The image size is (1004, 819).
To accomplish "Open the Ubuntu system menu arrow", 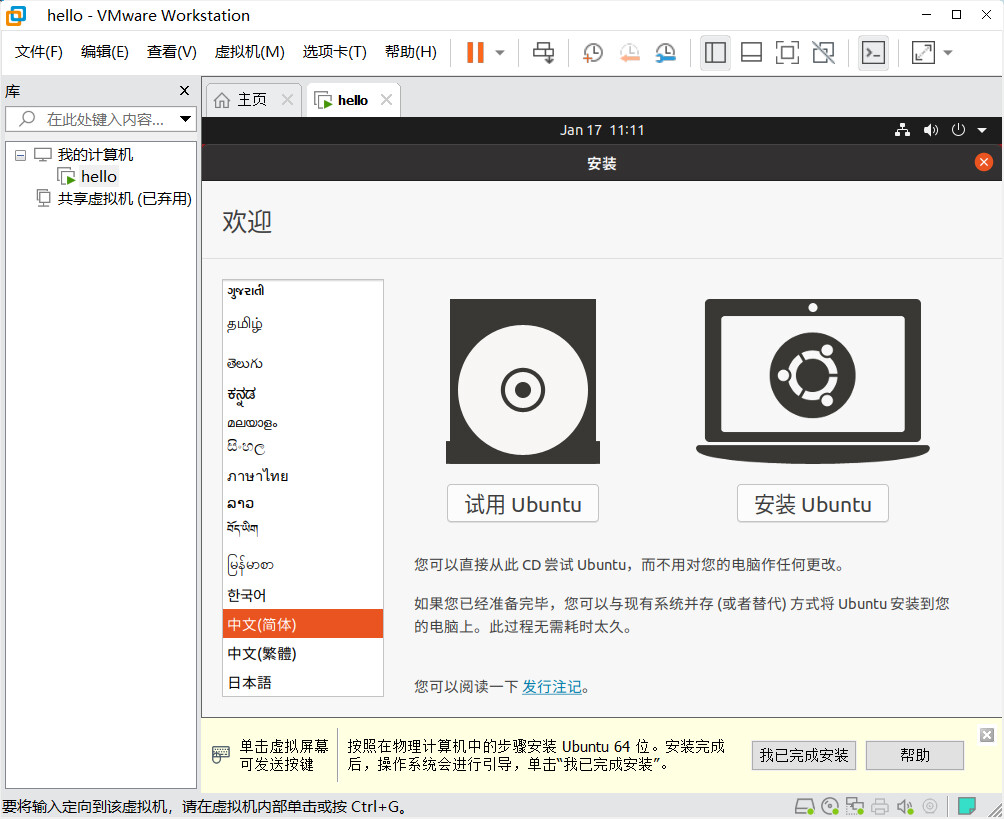I will point(982,131).
